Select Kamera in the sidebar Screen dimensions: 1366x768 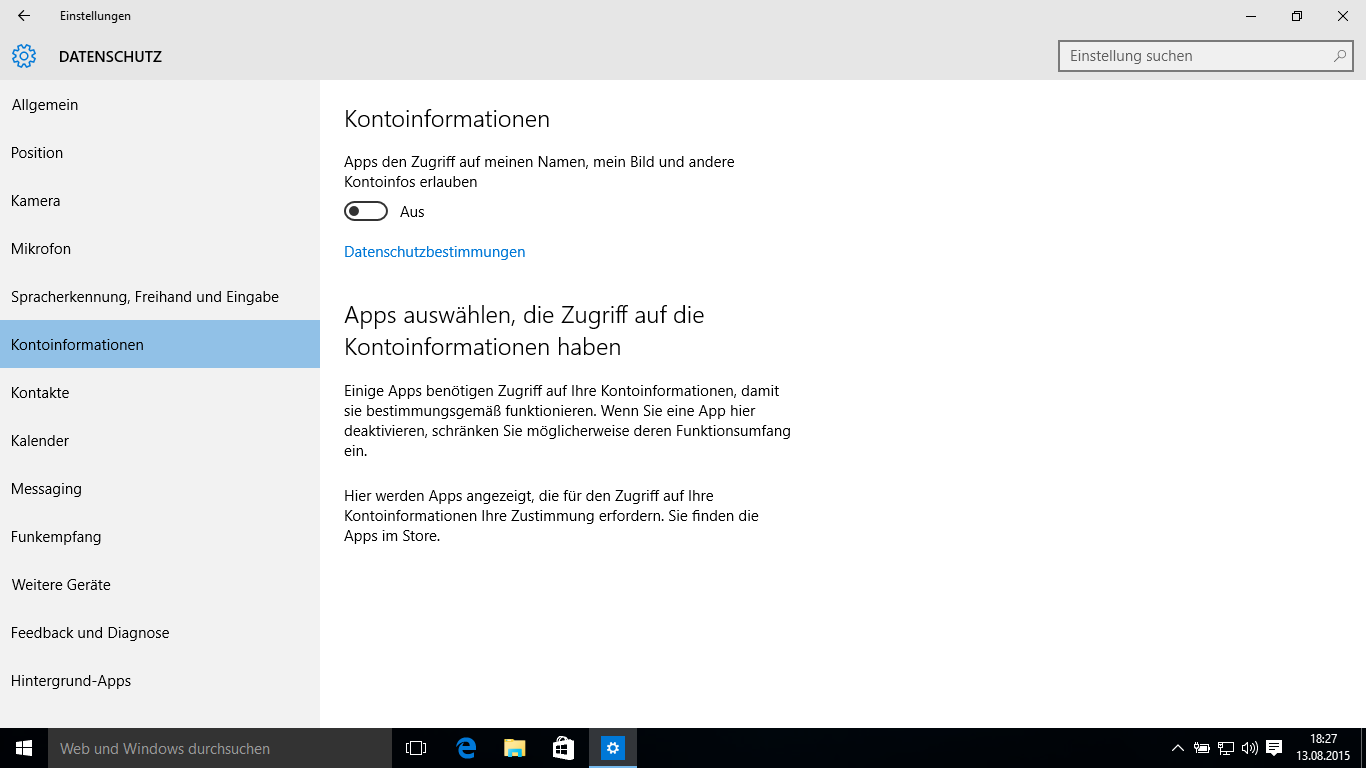36,201
